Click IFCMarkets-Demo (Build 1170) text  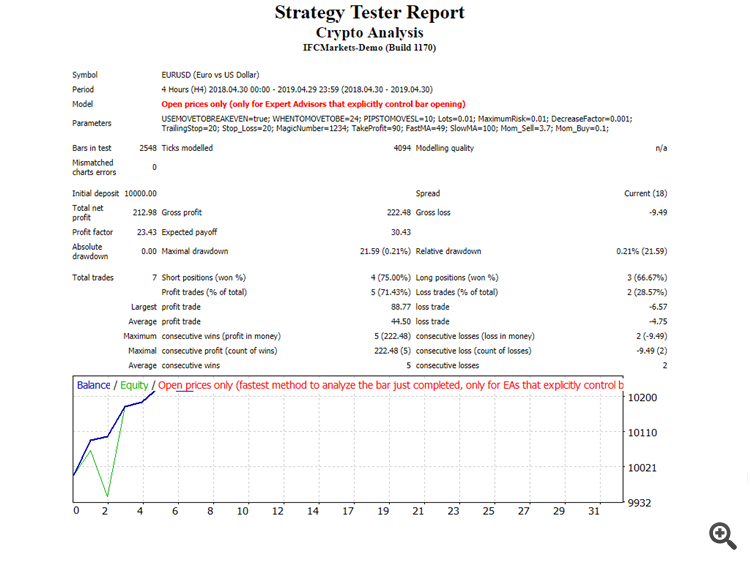(x=369, y=48)
